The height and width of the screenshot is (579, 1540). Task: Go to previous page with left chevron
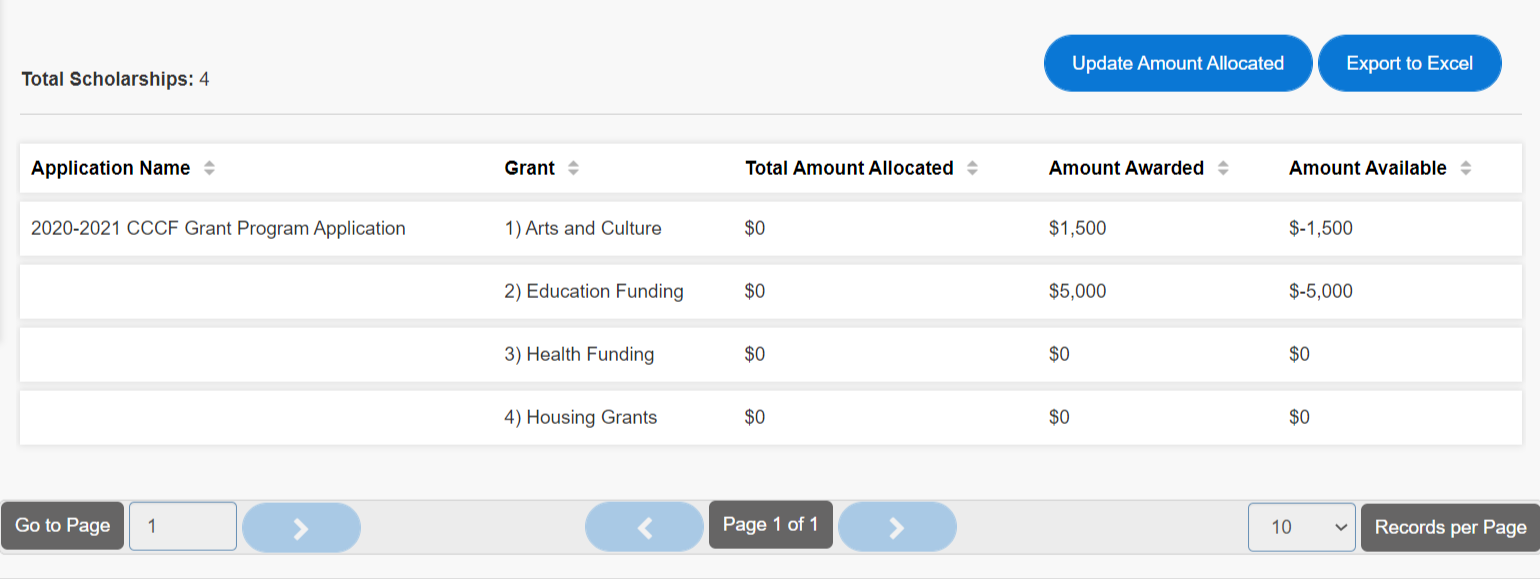pos(644,527)
